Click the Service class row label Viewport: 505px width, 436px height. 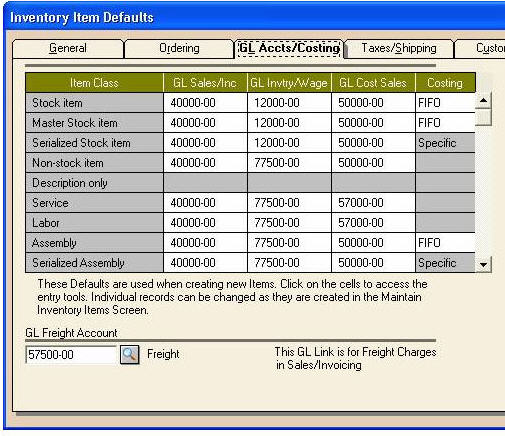(x=94, y=203)
